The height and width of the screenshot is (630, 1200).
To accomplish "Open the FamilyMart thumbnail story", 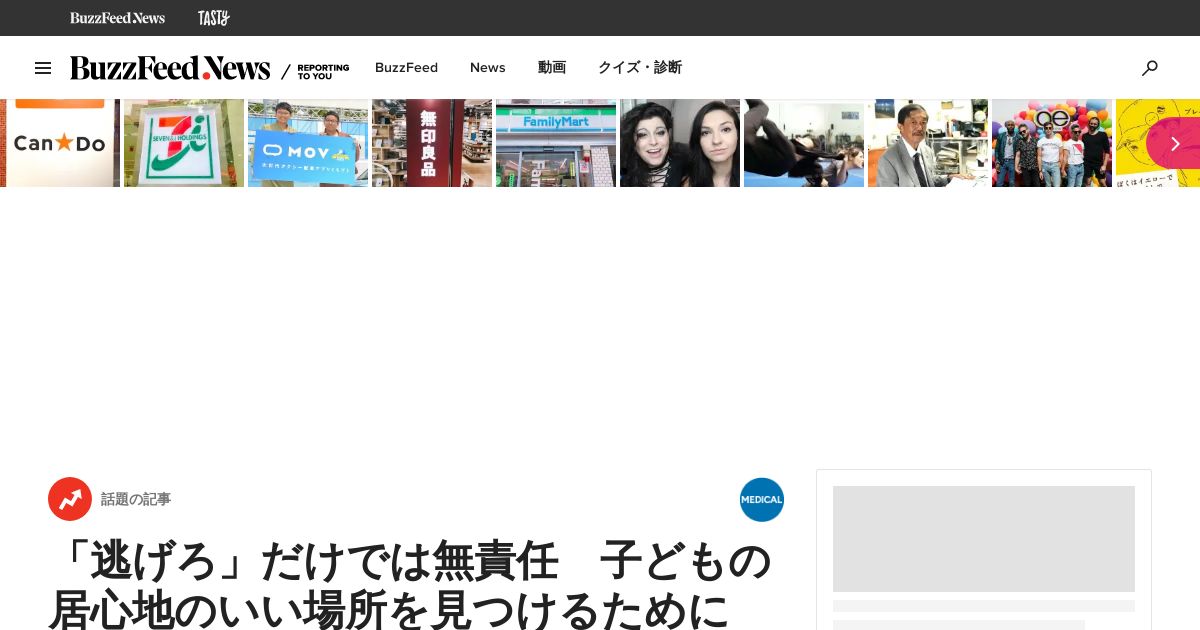I will 556,143.
